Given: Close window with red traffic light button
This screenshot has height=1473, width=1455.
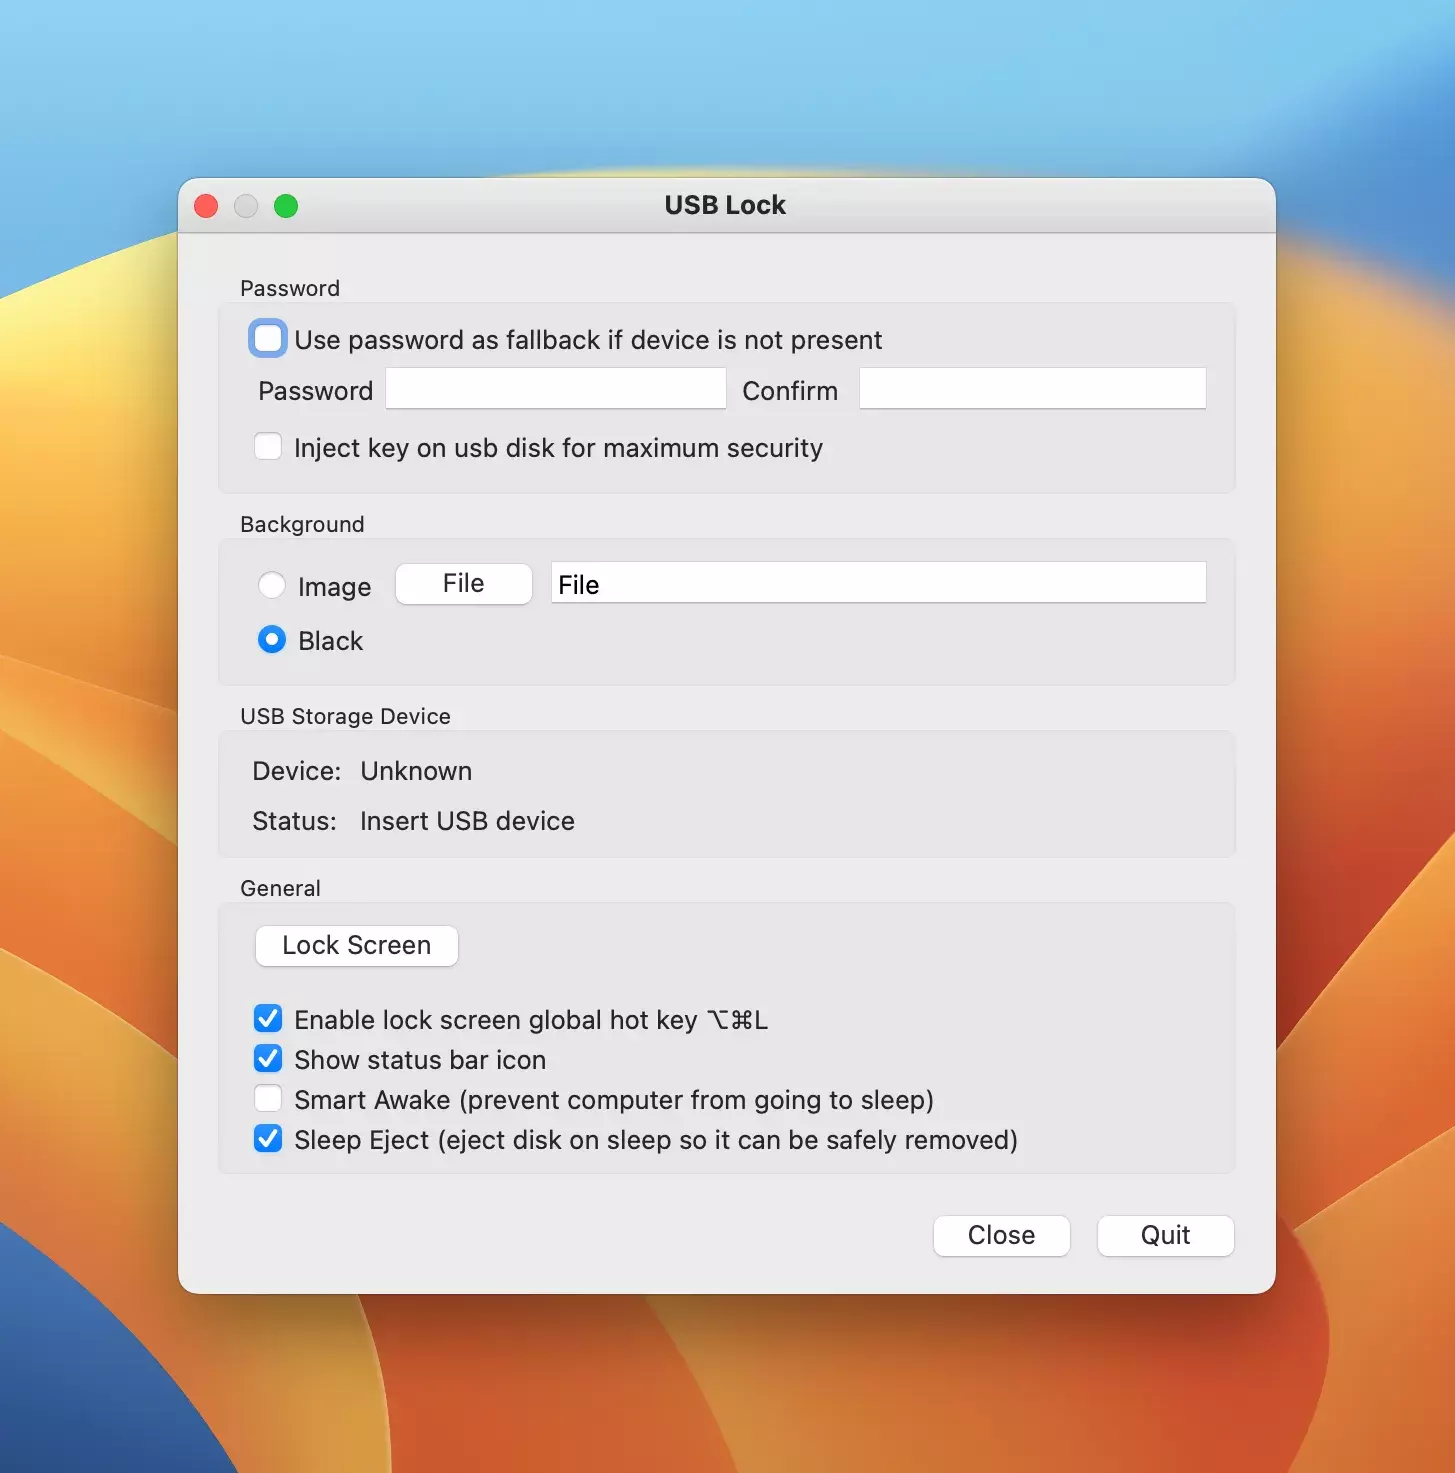Looking at the screenshot, I should pyautogui.click(x=206, y=206).
